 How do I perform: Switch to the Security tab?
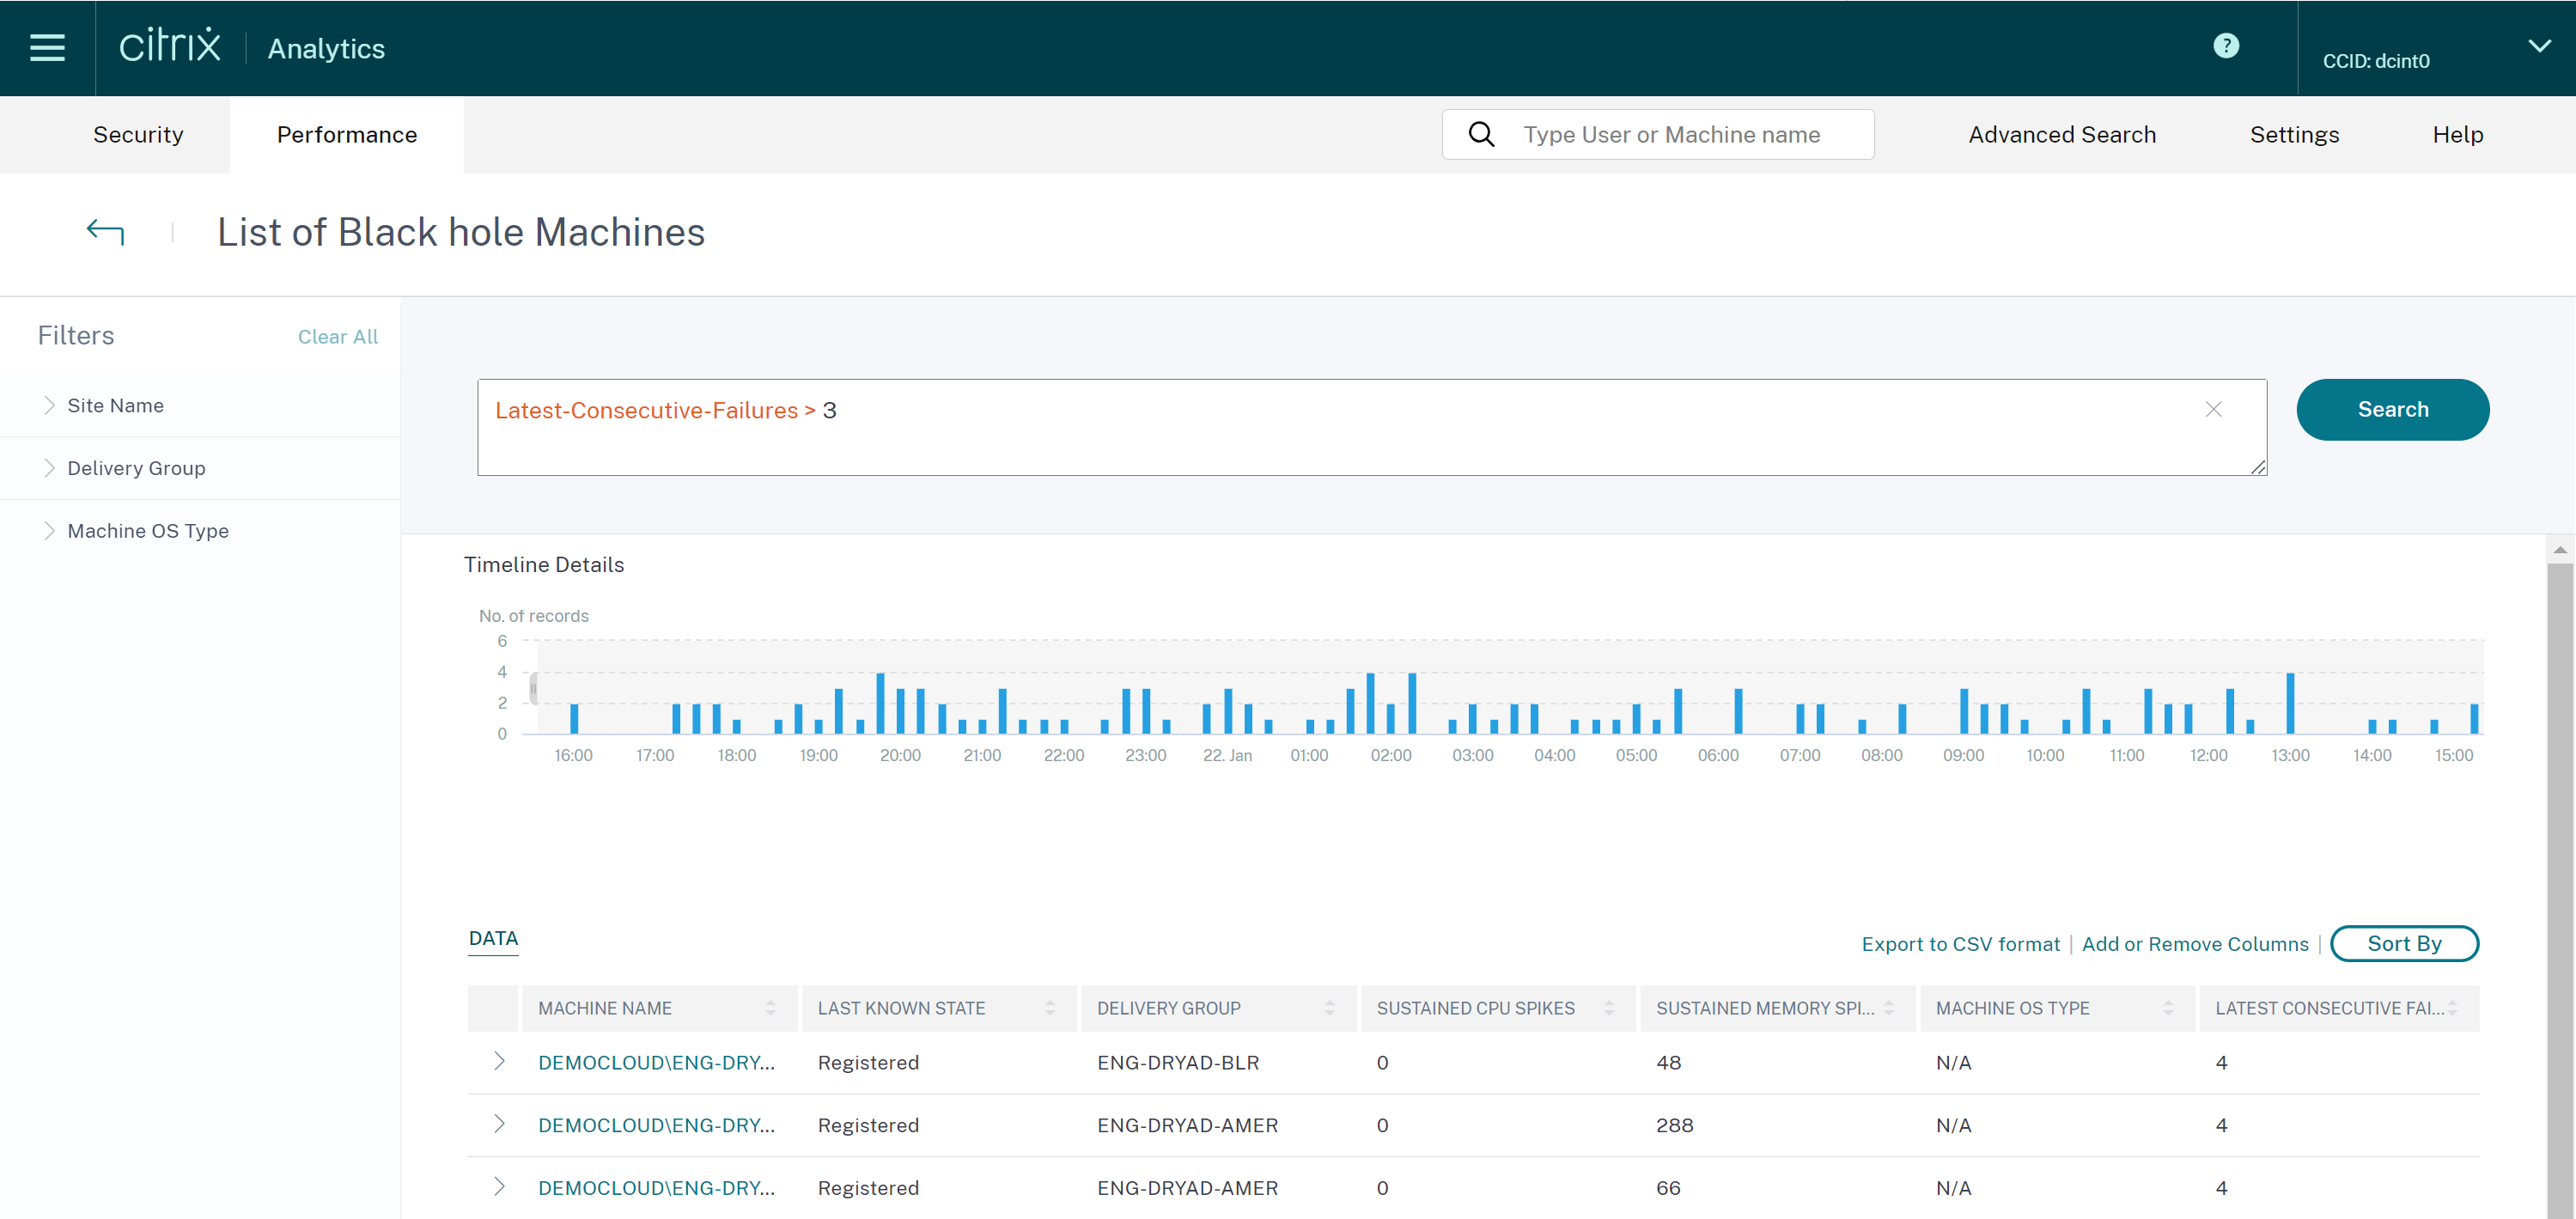click(x=138, y=135)
